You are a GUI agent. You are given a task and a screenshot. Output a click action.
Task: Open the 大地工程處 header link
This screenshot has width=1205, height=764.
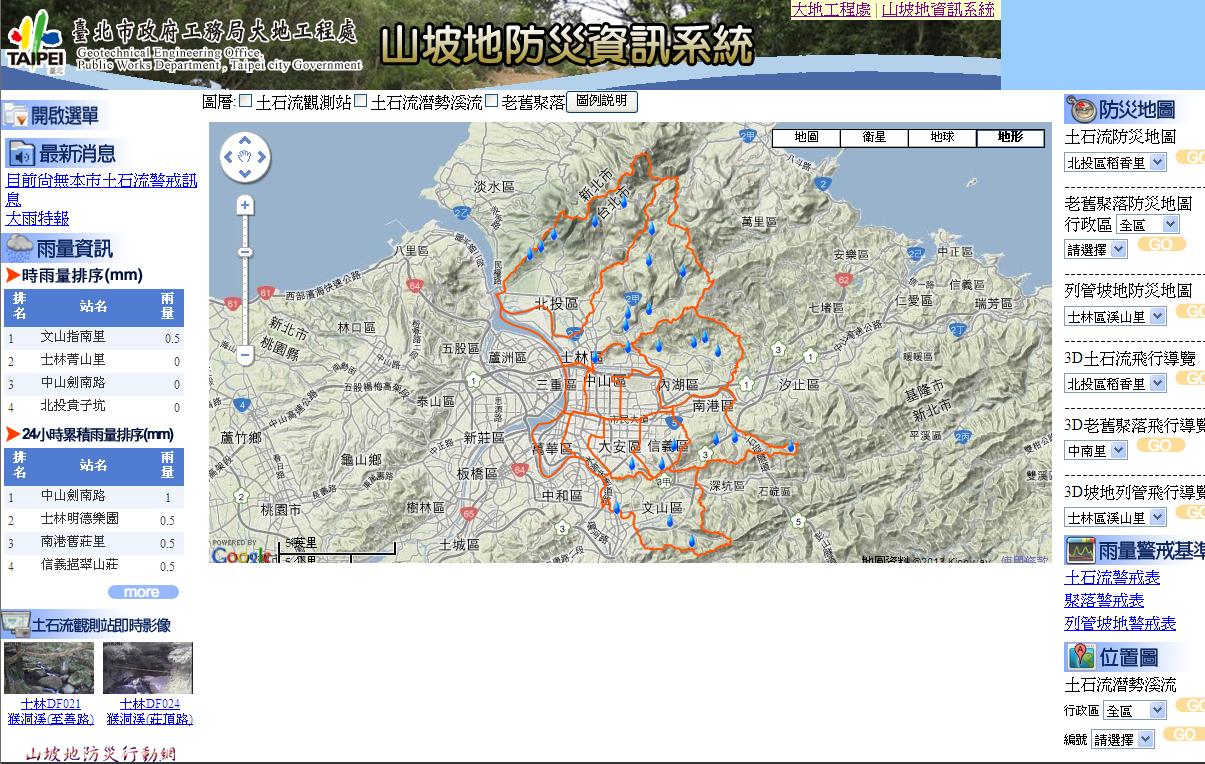click(831, 10)
